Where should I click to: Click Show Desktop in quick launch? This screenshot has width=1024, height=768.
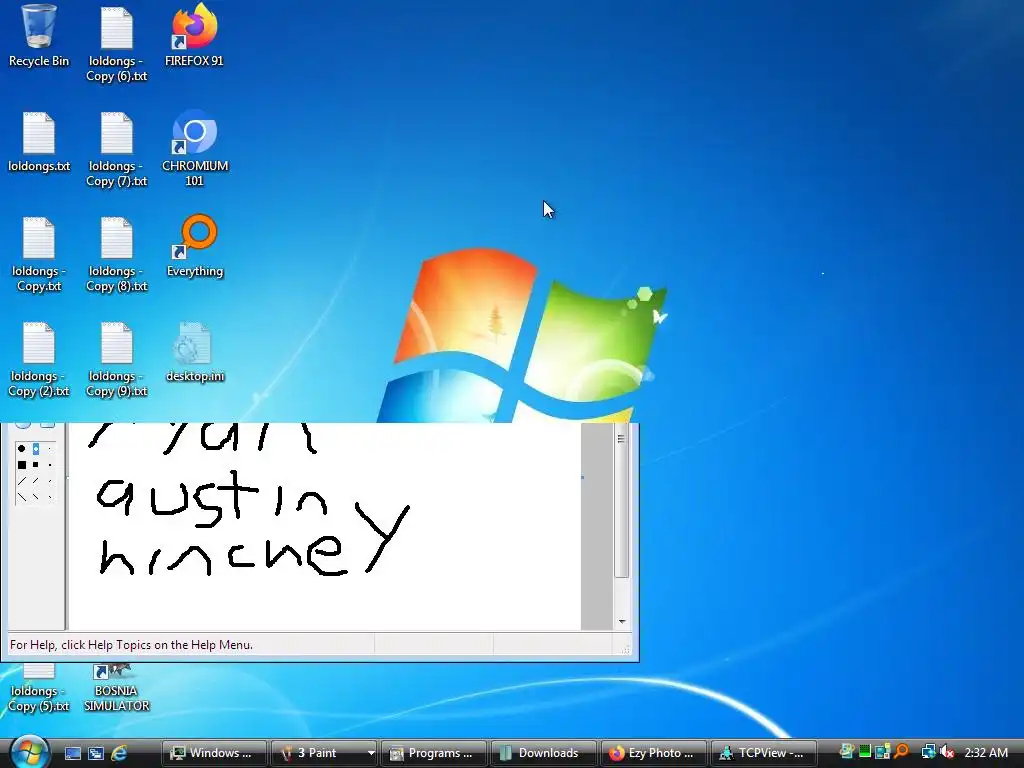click(72, 753)
